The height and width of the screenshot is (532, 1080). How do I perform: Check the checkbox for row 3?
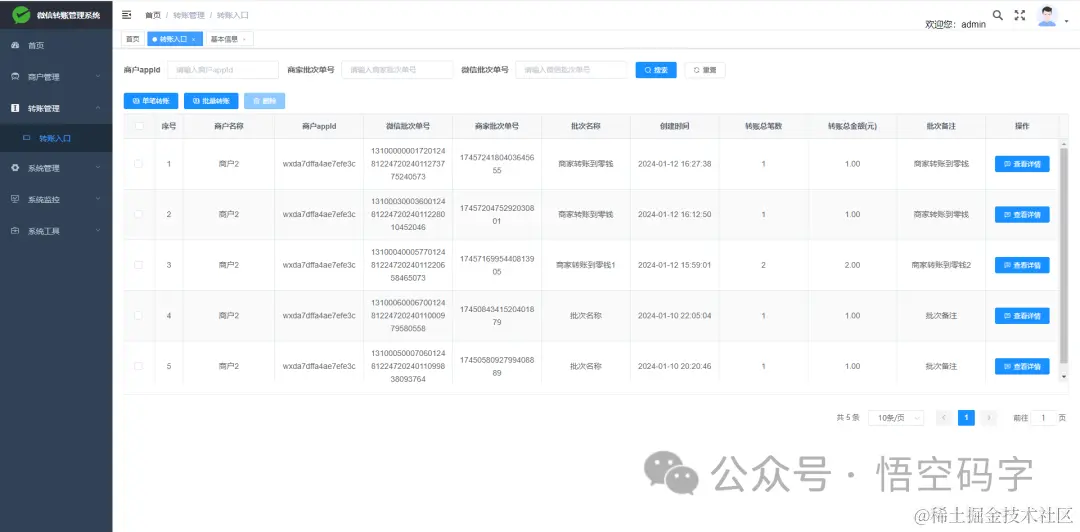point(139,265)
